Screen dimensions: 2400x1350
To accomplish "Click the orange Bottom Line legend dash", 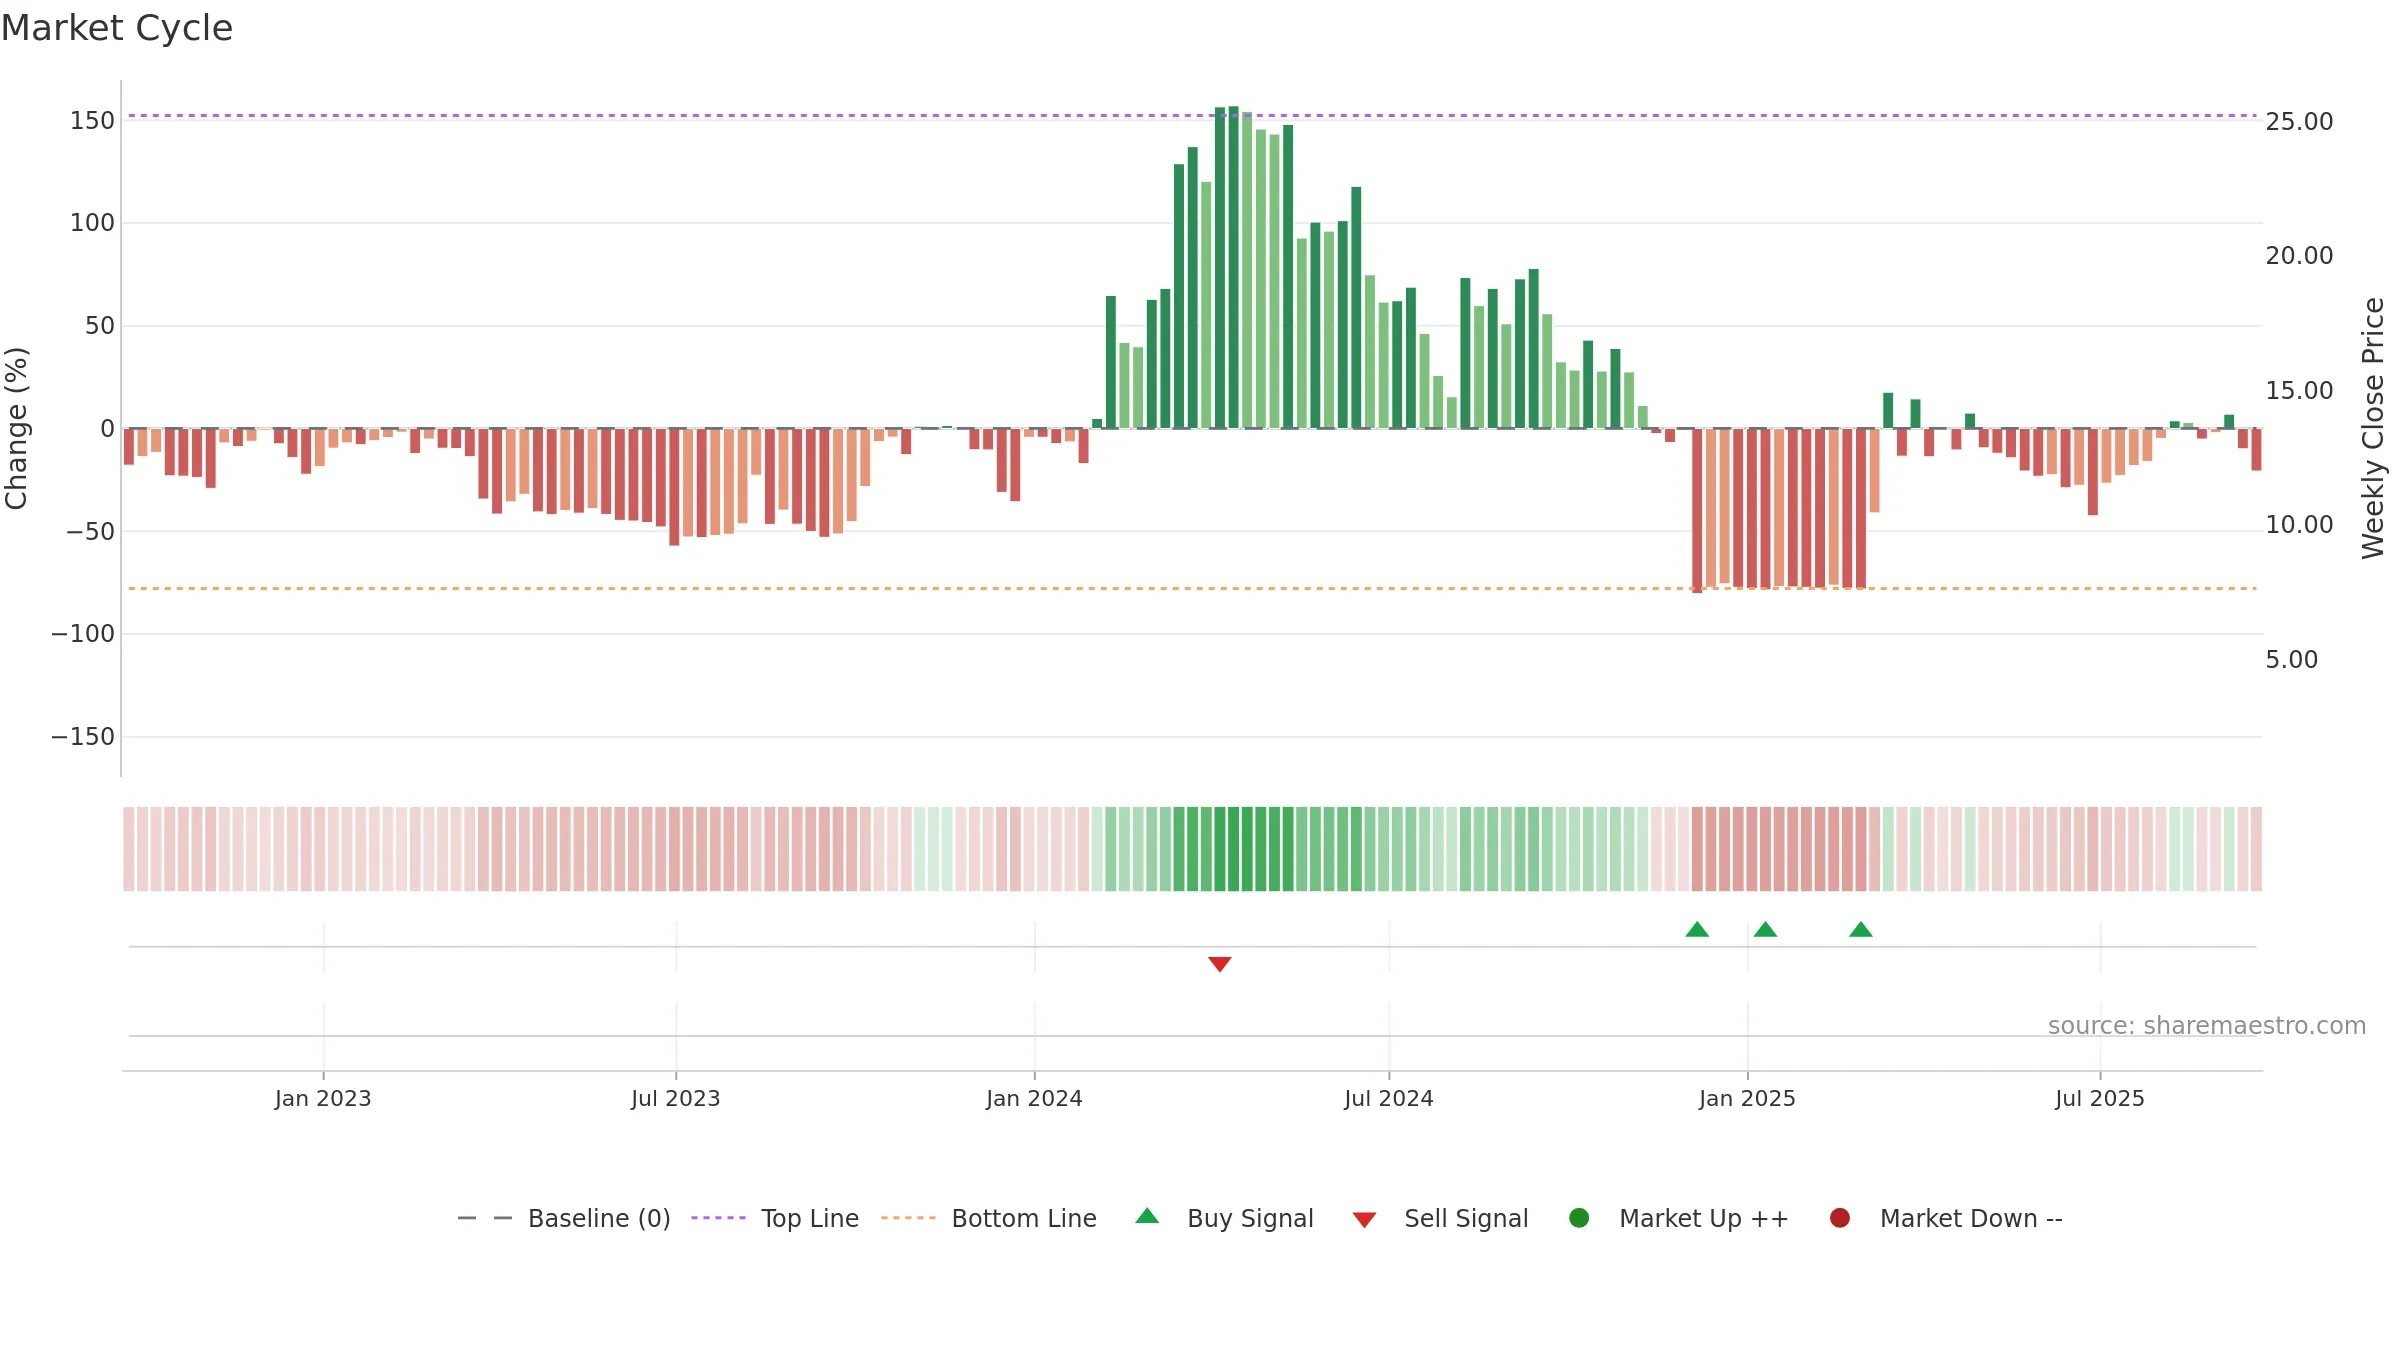I will point(908,1218).
